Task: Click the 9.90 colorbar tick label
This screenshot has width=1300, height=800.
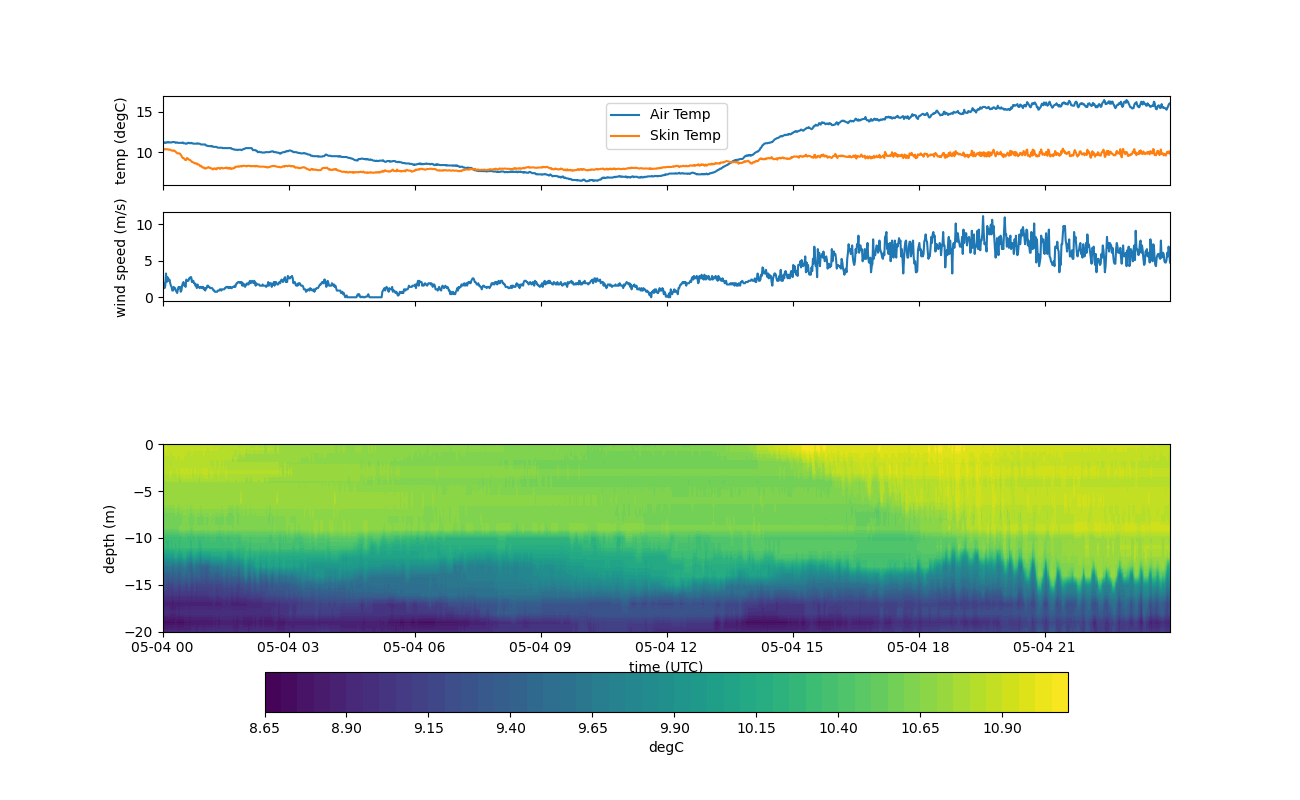Action: (674, 728)
